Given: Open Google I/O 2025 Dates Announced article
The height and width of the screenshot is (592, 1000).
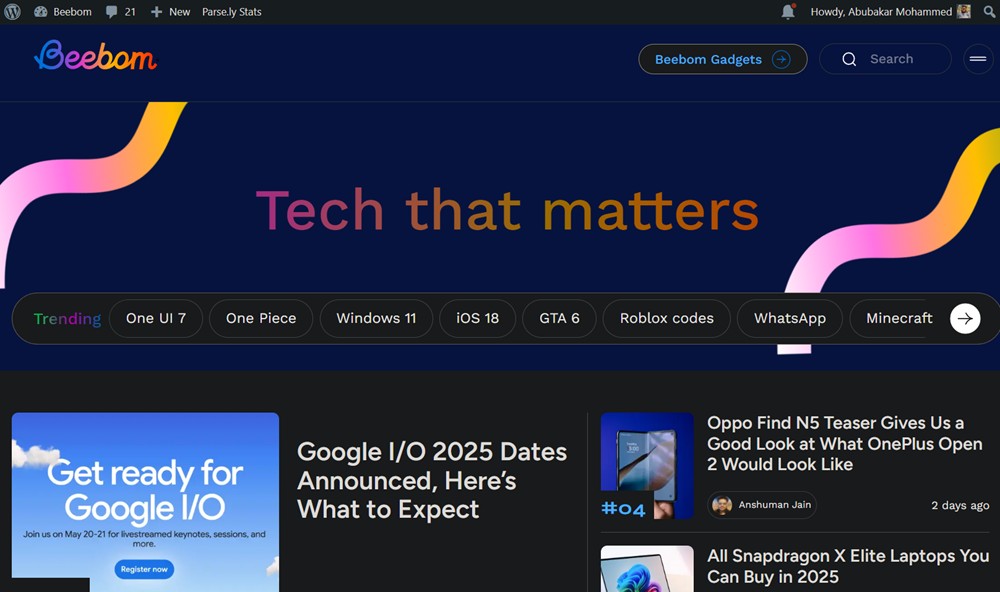Looking at the screenshot, I should click(x=432, y=480).
